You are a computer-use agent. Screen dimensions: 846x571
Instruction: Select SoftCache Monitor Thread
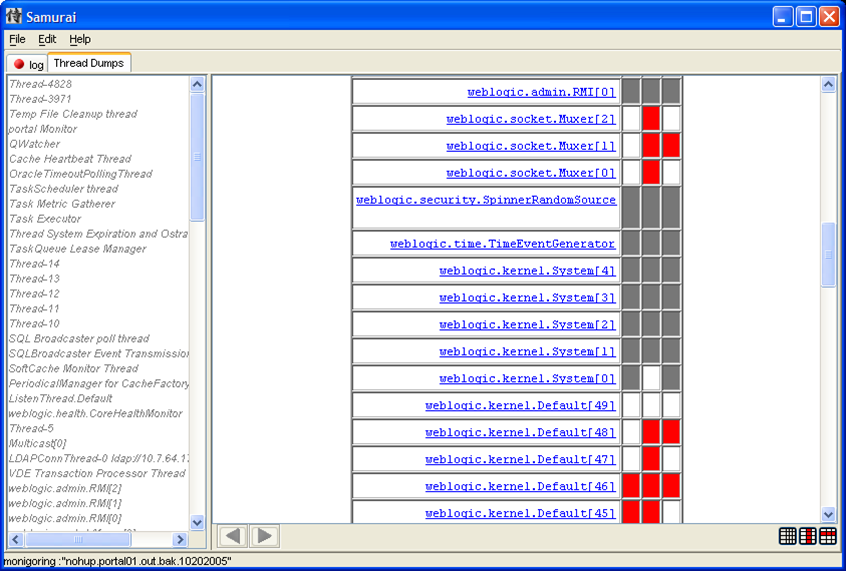click(x=74, y=369)
